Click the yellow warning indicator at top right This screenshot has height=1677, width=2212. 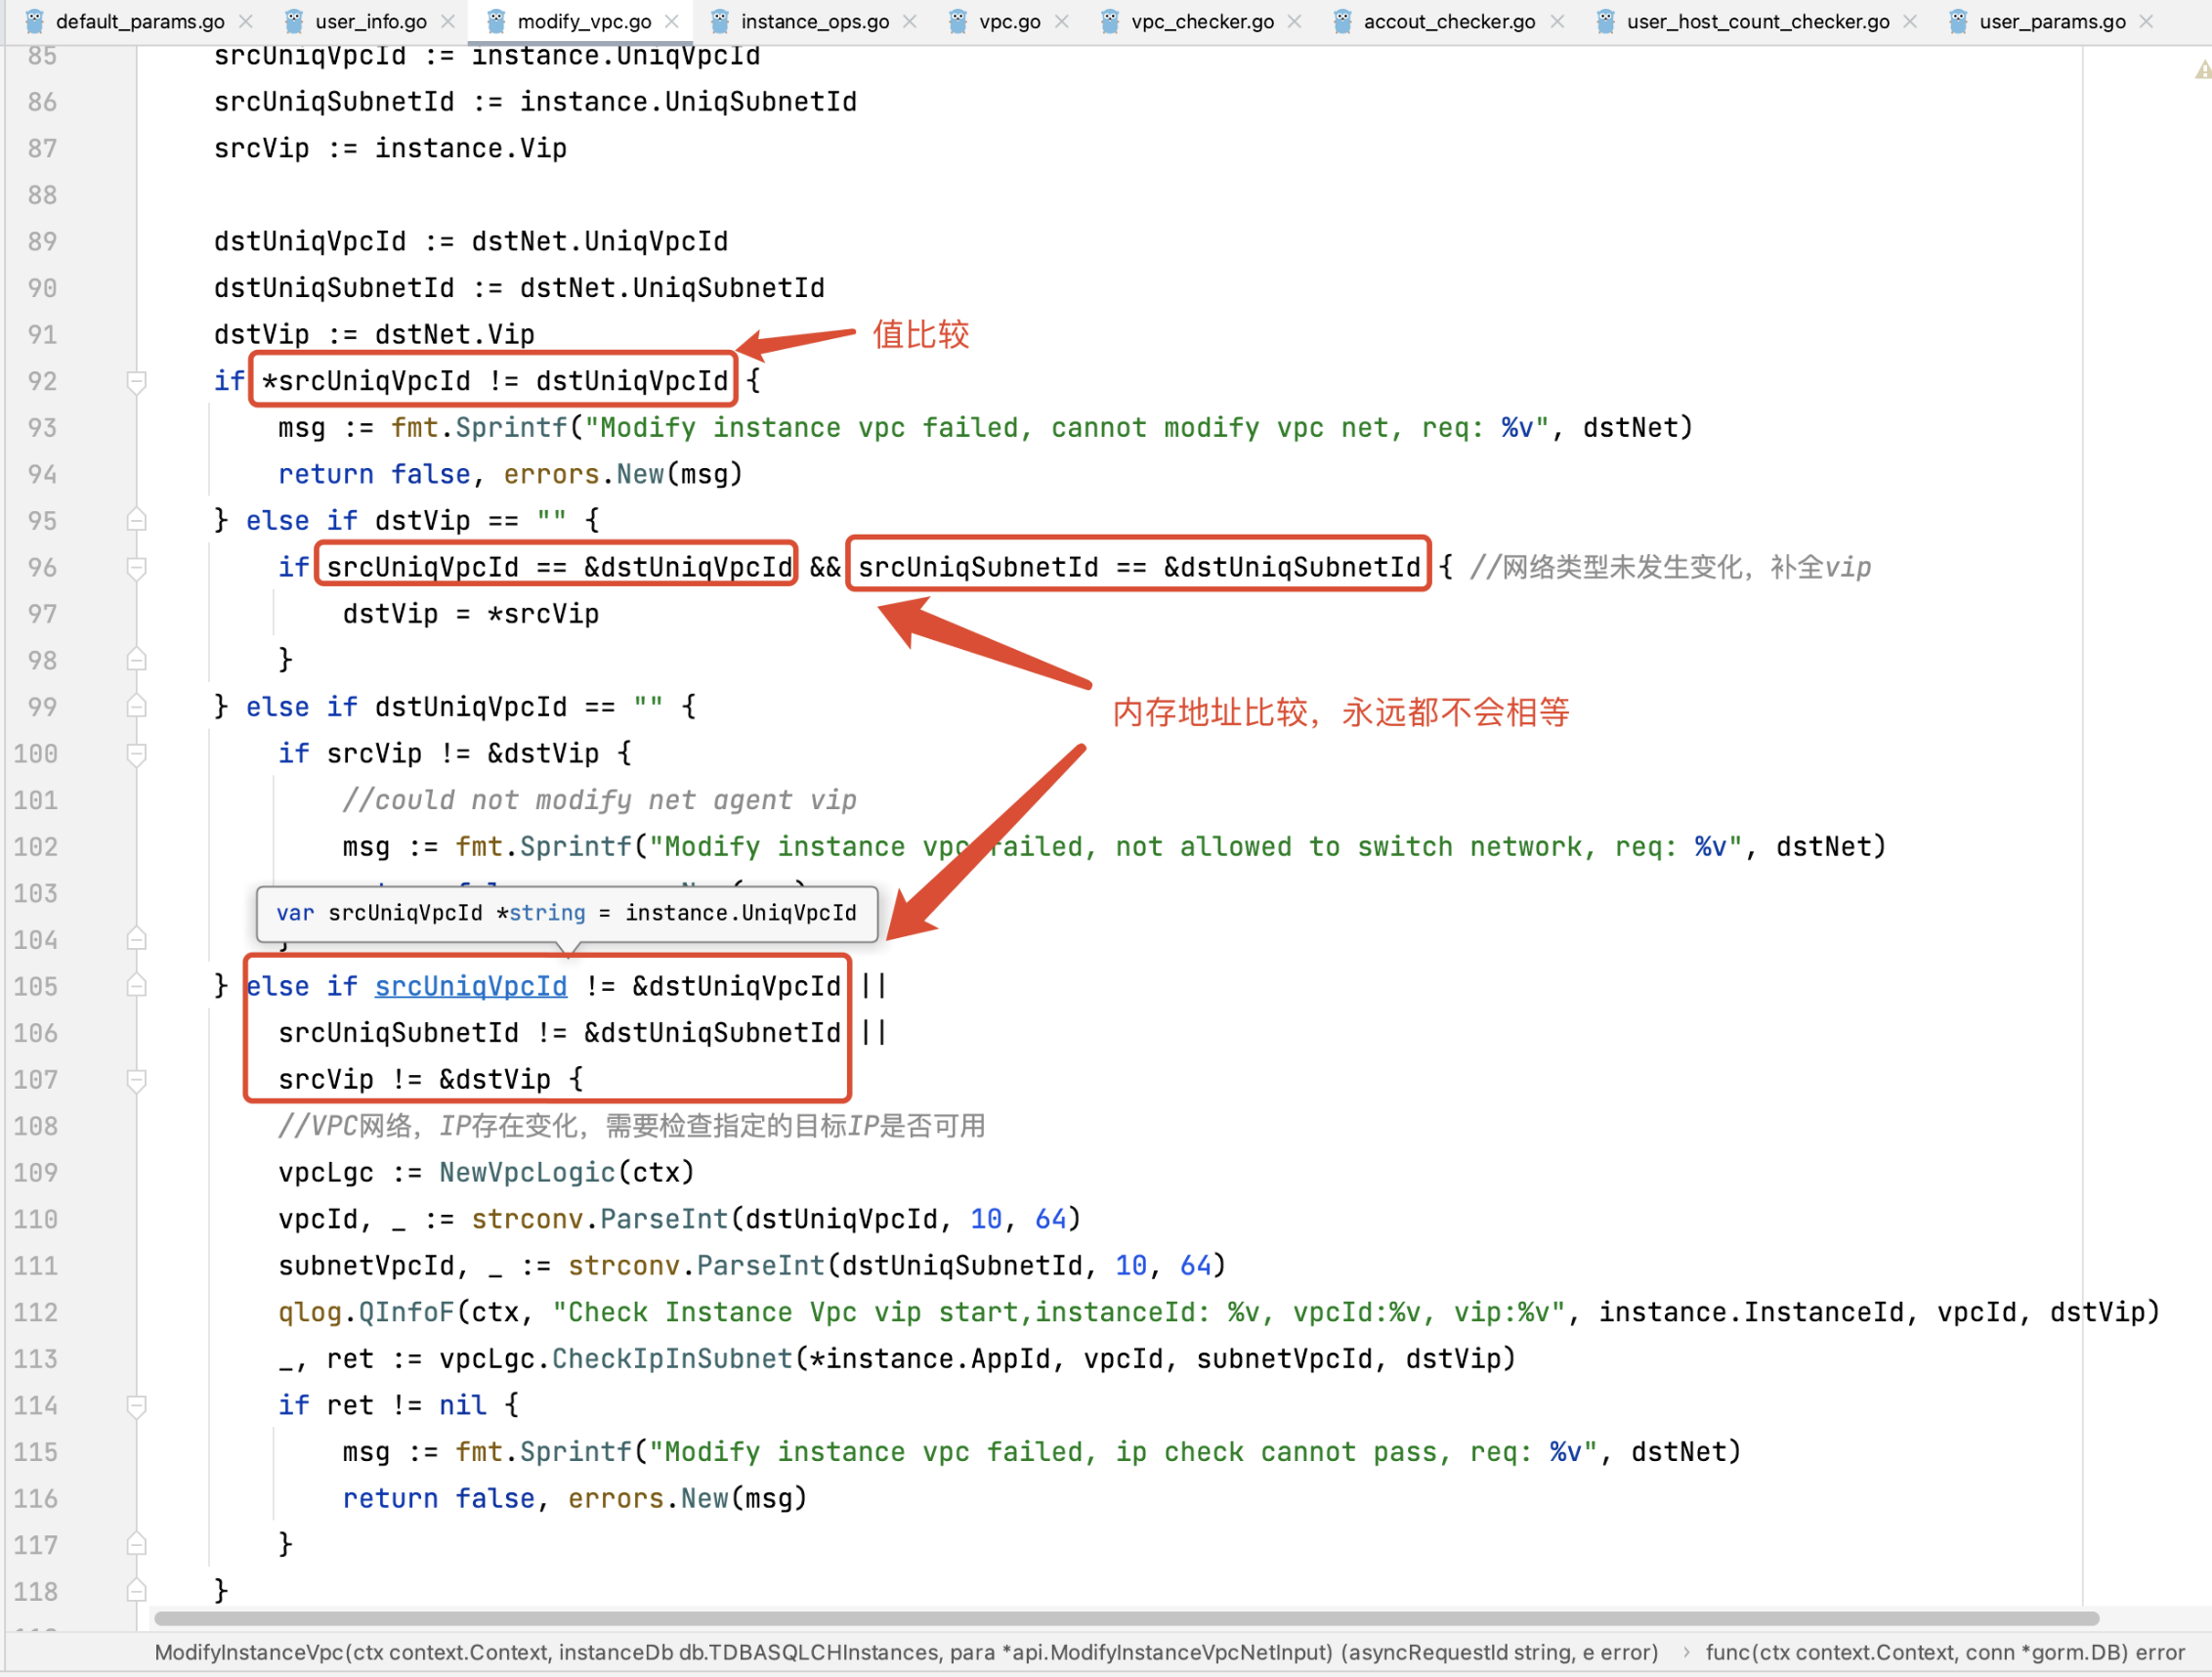click(x=2202, y=70)
